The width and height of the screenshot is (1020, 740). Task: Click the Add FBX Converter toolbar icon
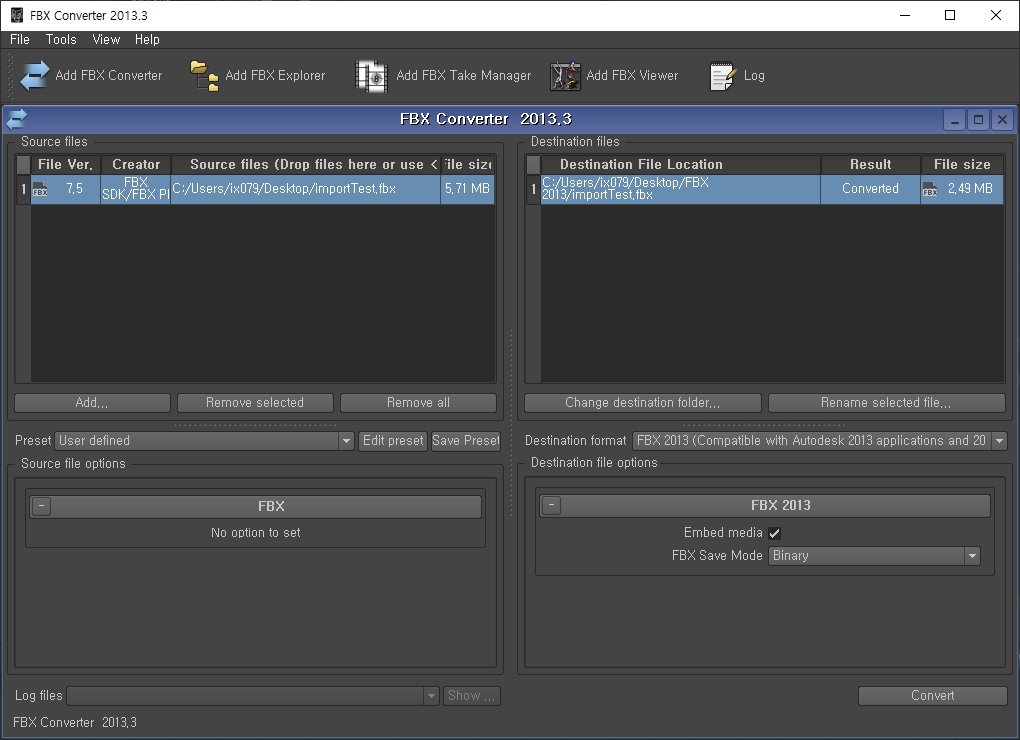point(35,76)
